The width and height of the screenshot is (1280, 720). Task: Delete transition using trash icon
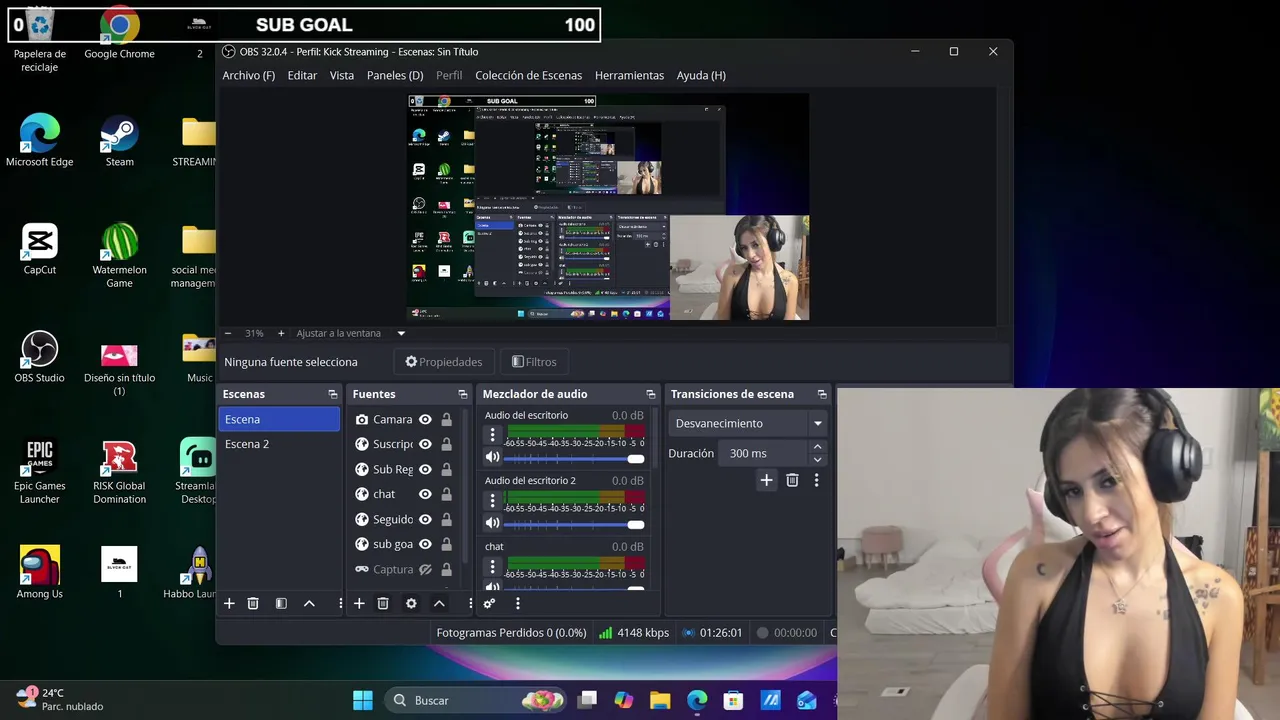(792, 480)
